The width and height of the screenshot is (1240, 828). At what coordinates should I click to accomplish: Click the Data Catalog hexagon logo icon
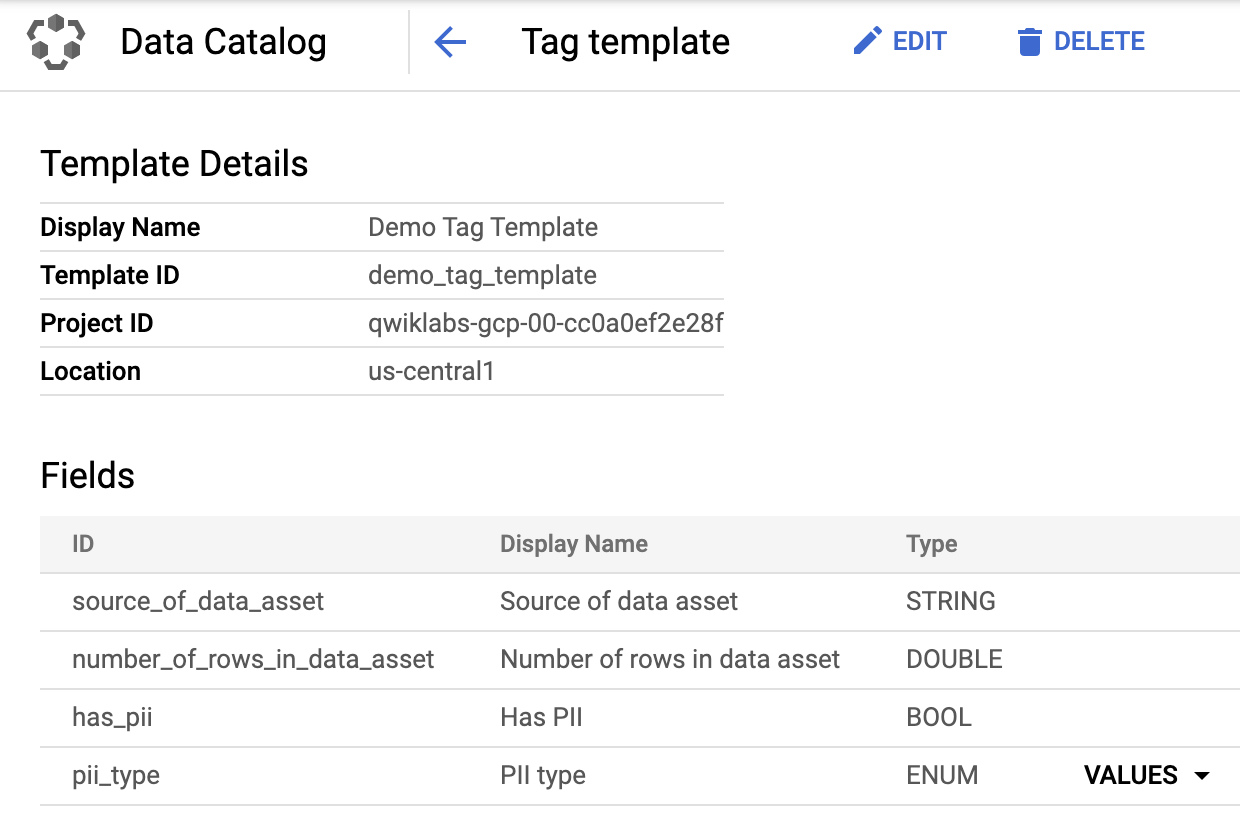tap(56, 42)
